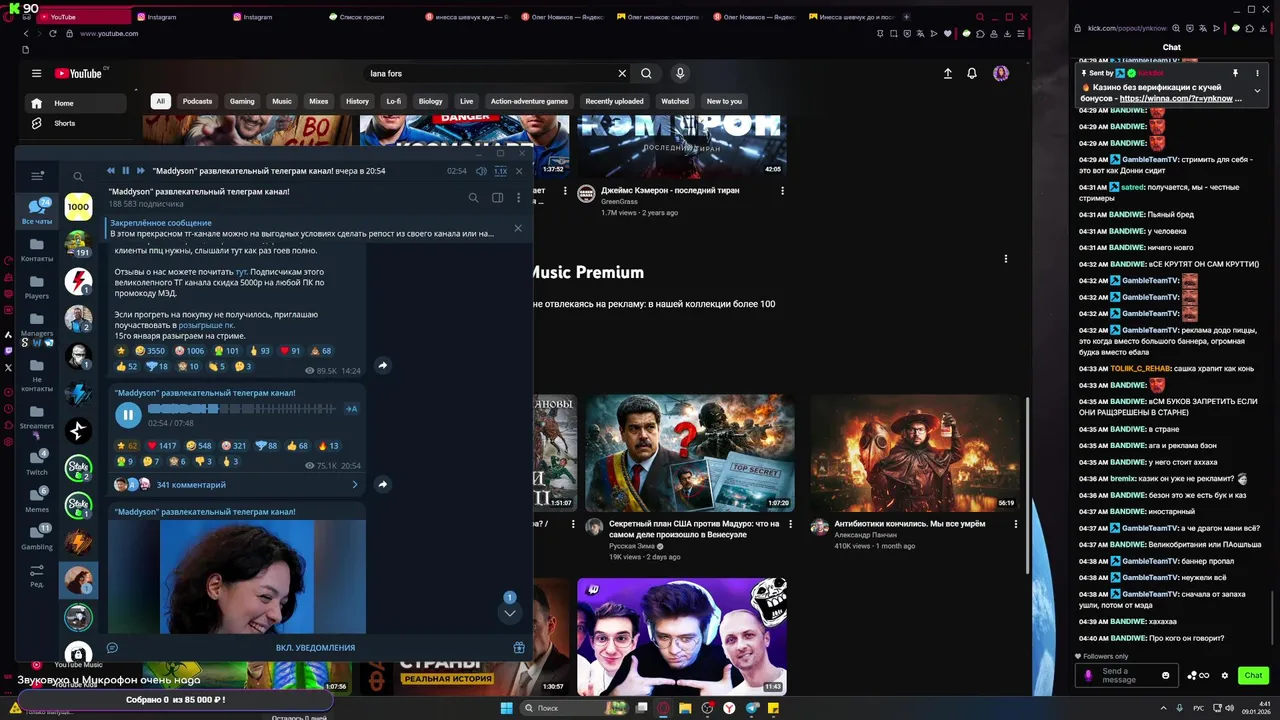Image resolution: width=1280 pixels, height=720 pixels.
Task: Jump to latest message down arrow
Action: coord(510,613)
